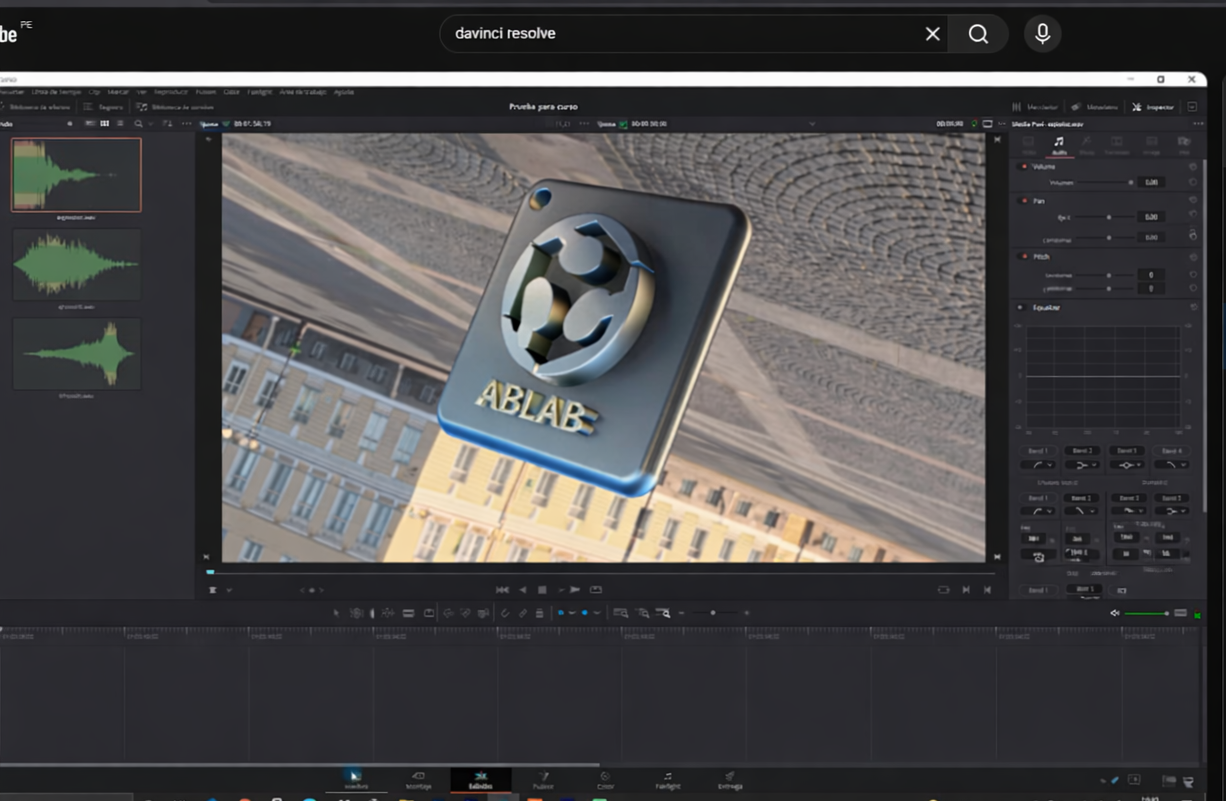This screenshot has height=801, width=1226.
Task: Select the first audio waveform thumbnail
Action: click(76, 175)
